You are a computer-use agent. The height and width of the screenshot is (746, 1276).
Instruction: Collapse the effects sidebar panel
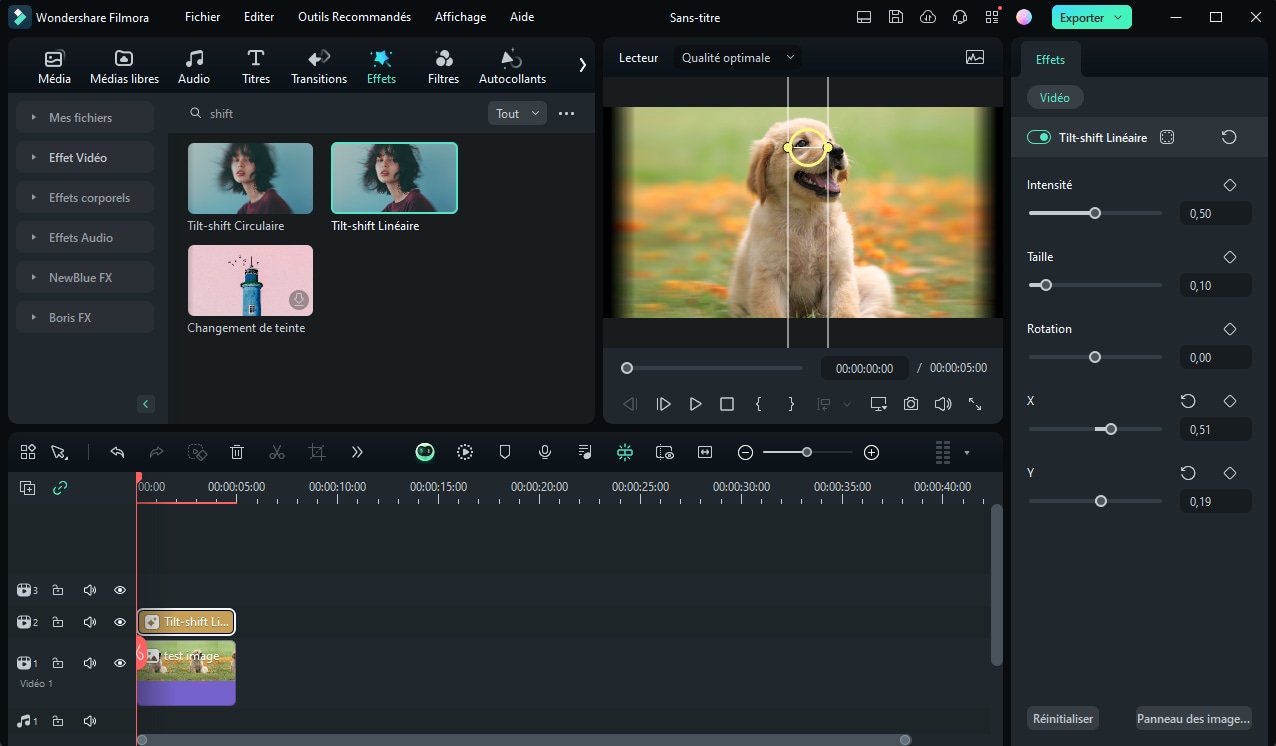tap(146, 404)
